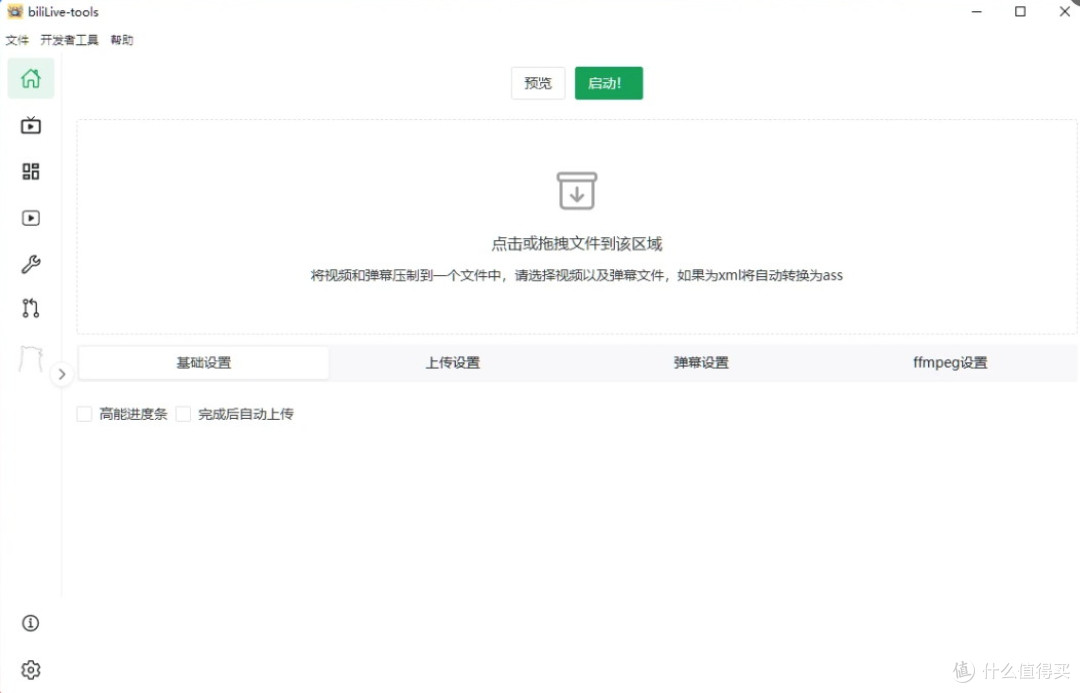Open the 文件 menu
This screenshot has width=1080, height=693.
point(16,40)
